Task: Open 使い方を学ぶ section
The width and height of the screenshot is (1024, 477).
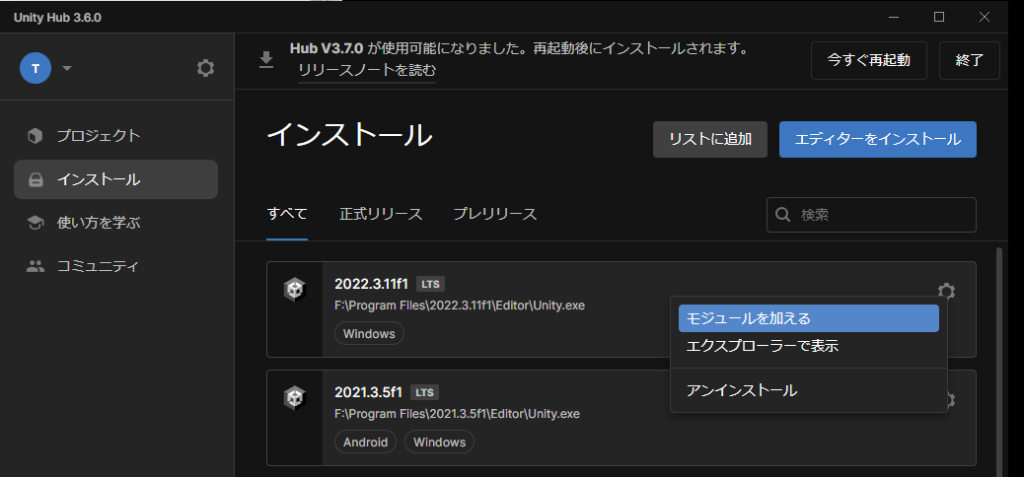Action: pos(98,223)
